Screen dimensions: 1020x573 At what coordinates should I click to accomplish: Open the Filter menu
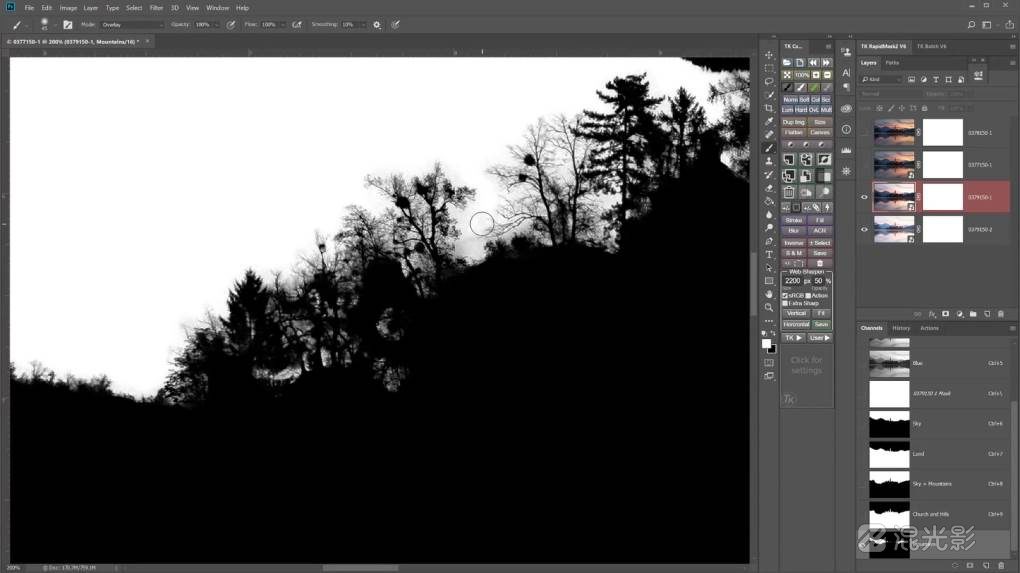(156, 8)
